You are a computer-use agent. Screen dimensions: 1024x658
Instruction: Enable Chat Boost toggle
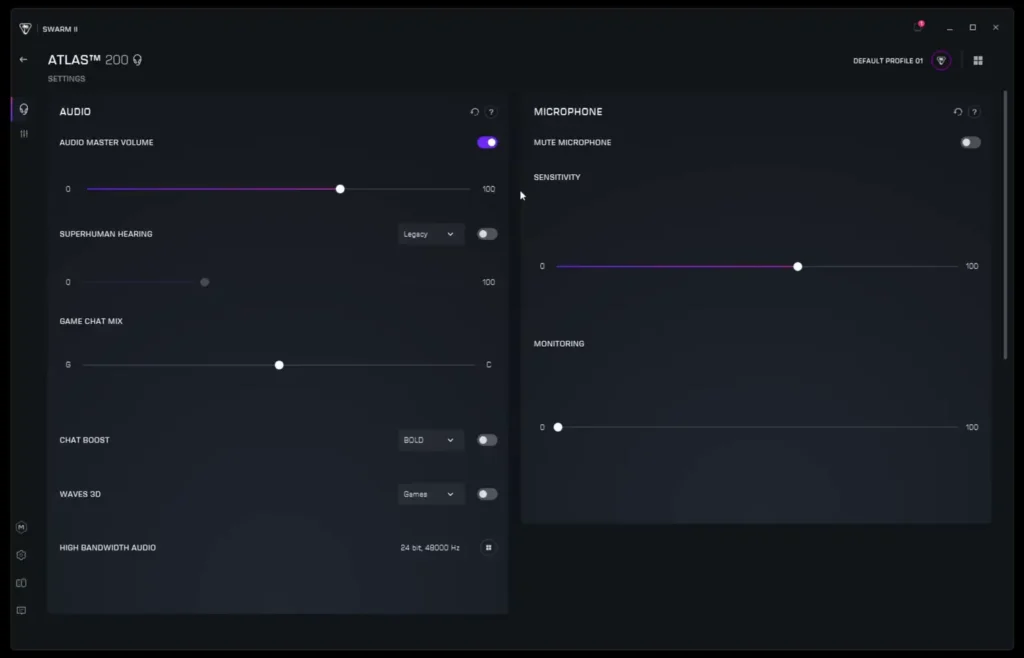tap(487, 440)
